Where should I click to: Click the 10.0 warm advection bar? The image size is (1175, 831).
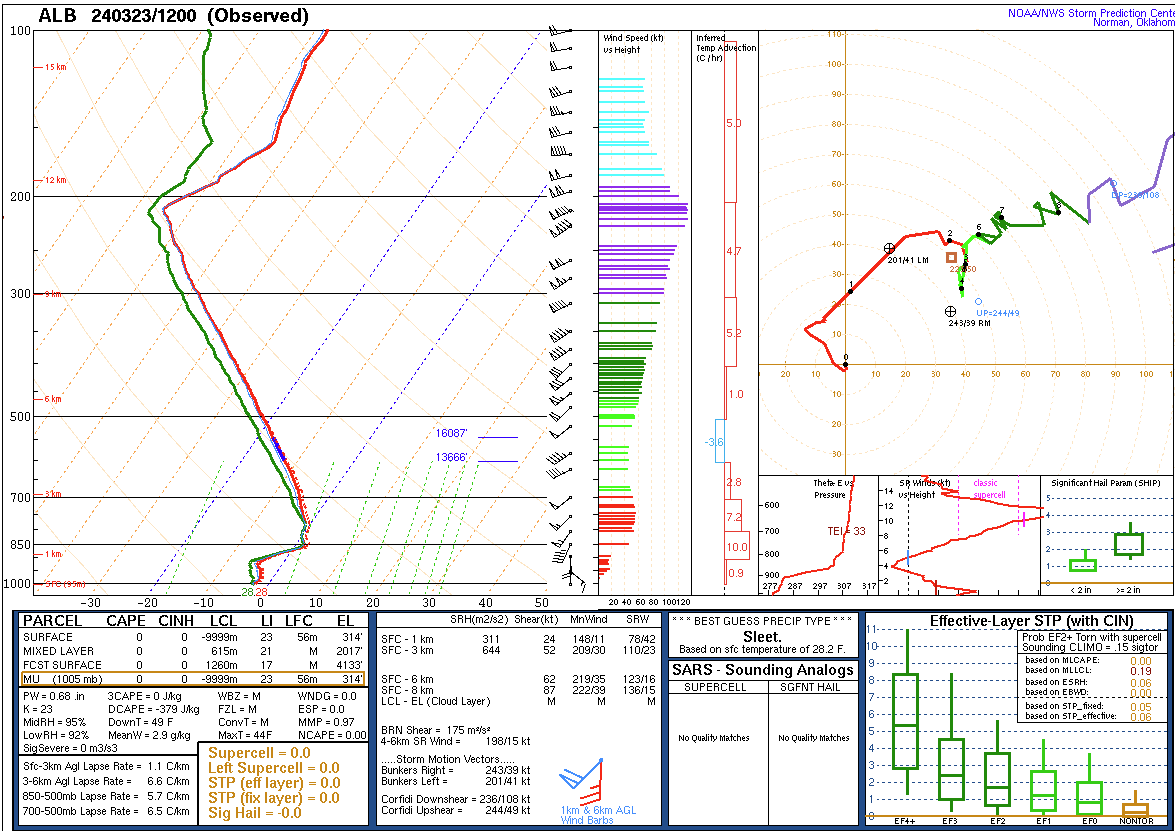coord(737,546)
